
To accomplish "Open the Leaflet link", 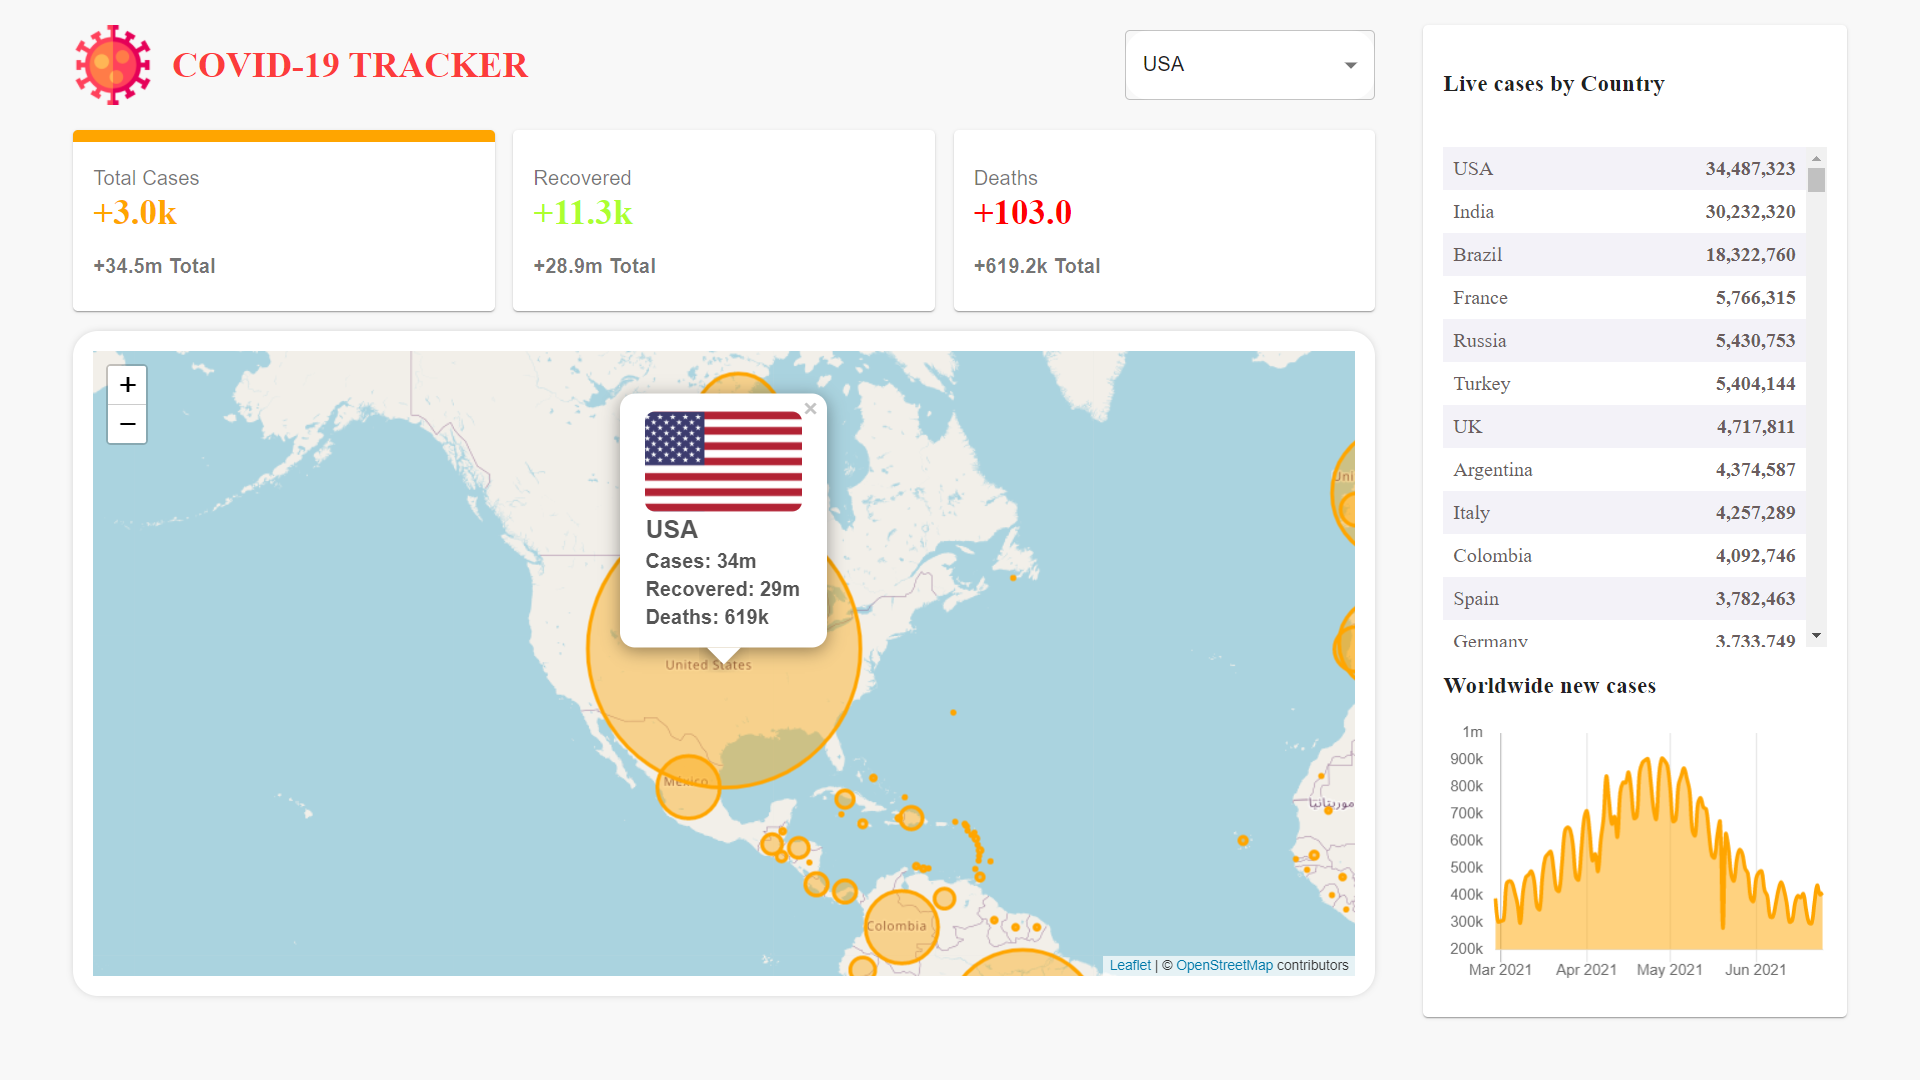I will [1130, 965].
